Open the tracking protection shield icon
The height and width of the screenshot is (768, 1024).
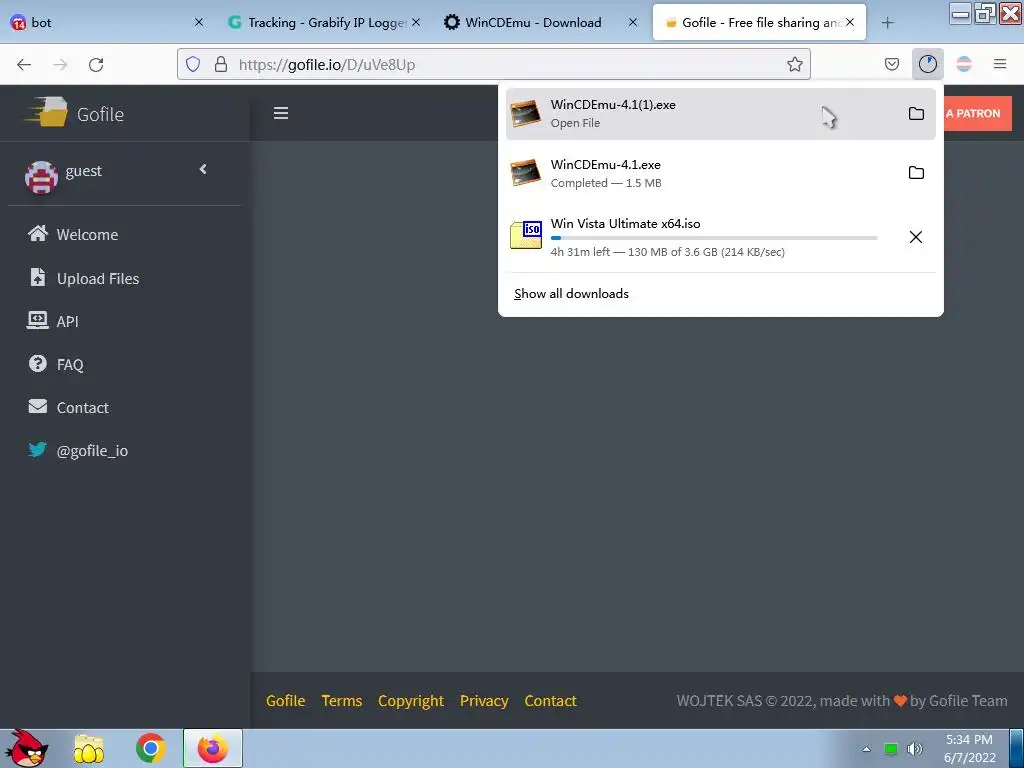pos(193,64)
